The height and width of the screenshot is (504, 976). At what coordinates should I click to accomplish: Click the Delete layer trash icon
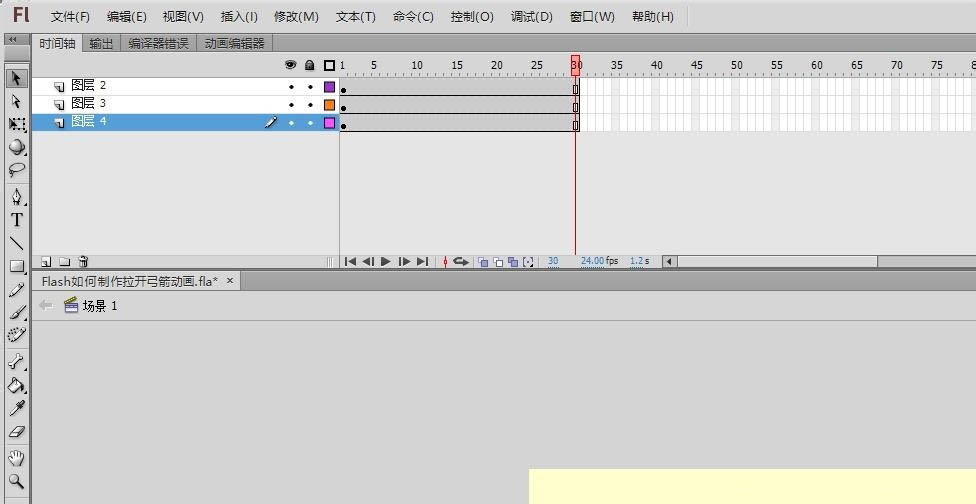[x=83, y=262]
